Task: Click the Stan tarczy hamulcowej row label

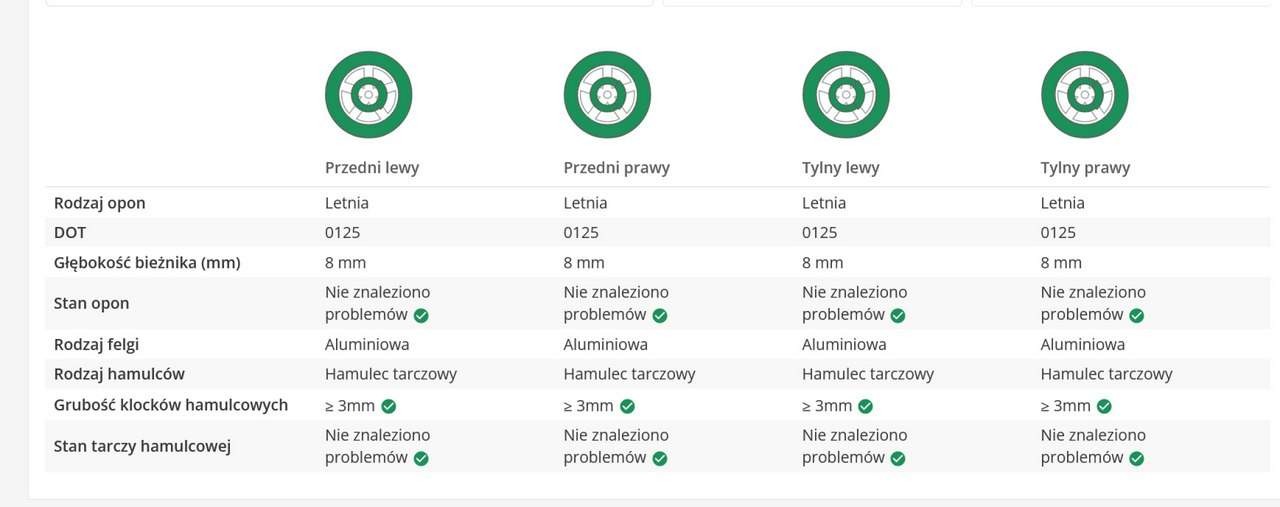Action: pos(142,446)
